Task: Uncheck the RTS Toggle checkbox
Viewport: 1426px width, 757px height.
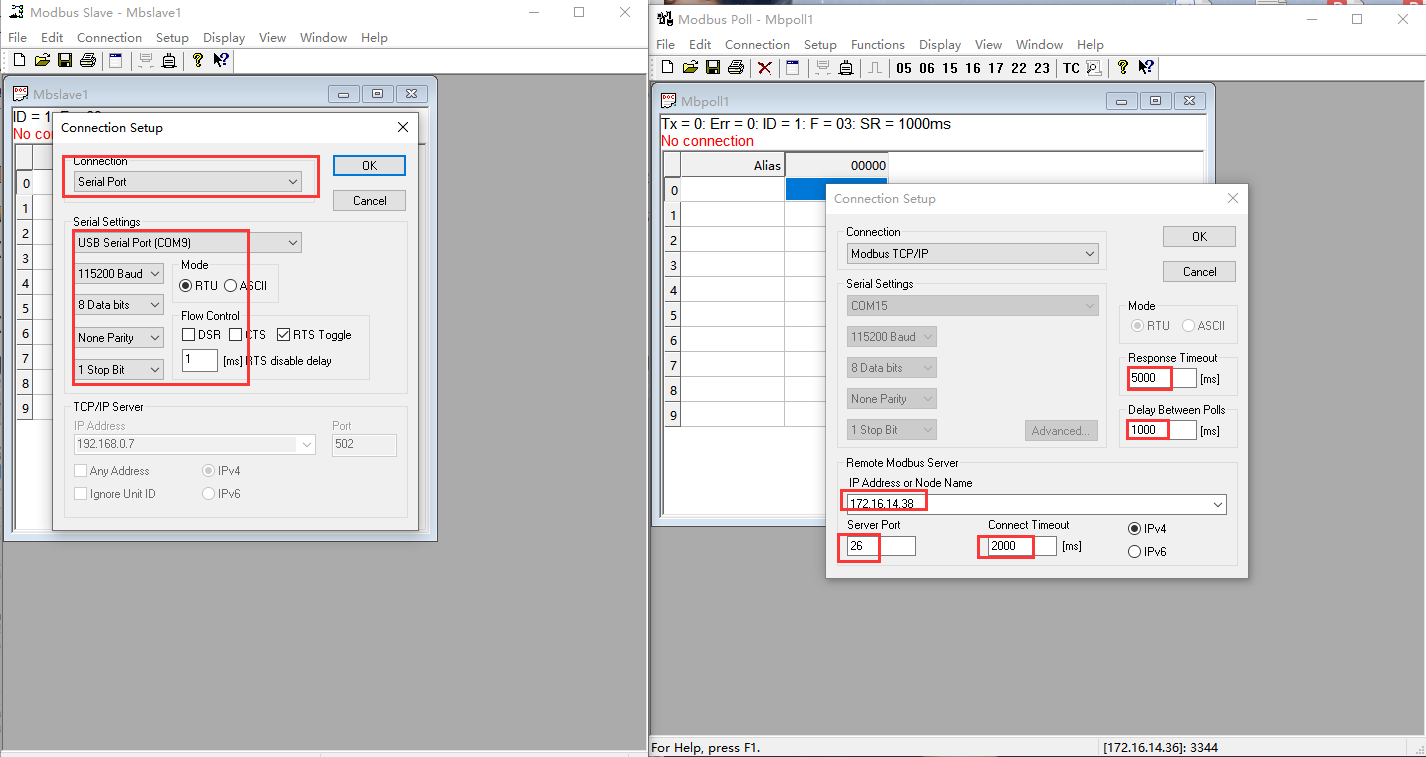Action: (284, 335)
